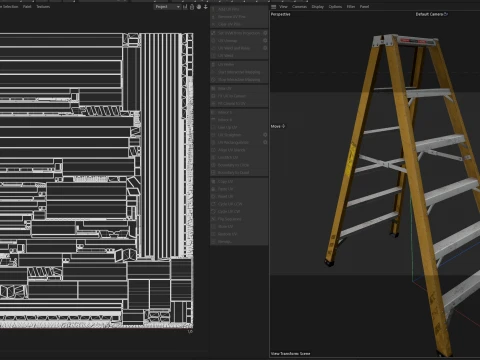The width and height of the screenshot is (480, 360).
Task: Click the tall striped UV island
Action: coord(160,145)
